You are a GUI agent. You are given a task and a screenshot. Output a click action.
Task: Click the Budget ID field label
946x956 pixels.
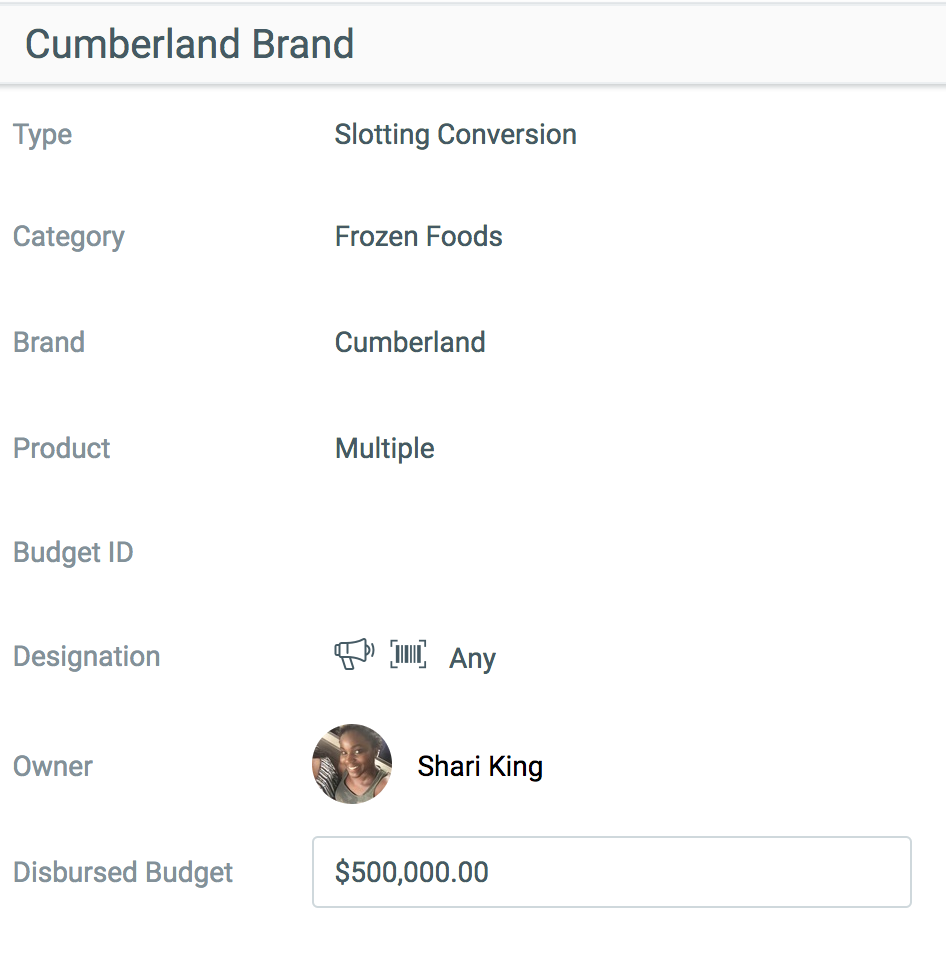coord(73,553)
